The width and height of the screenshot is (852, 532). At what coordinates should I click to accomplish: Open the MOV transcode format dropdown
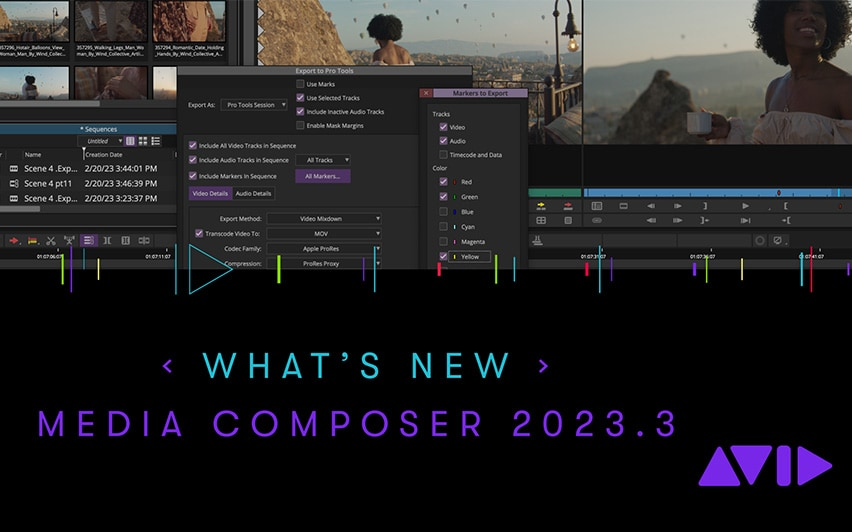coord(324,233)
